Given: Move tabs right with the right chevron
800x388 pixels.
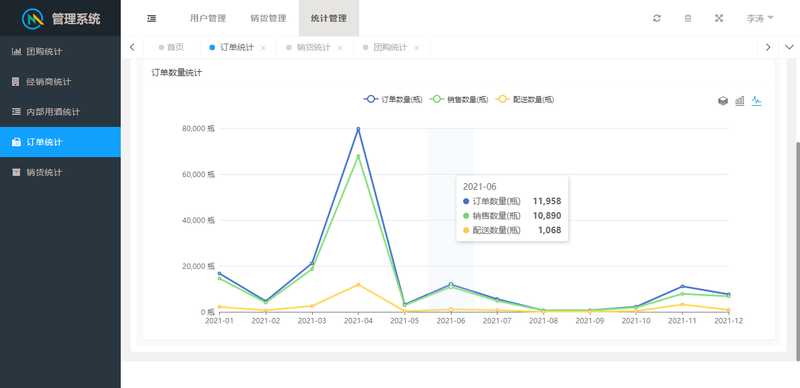Looking at the screenshot, I should point(768,47).
